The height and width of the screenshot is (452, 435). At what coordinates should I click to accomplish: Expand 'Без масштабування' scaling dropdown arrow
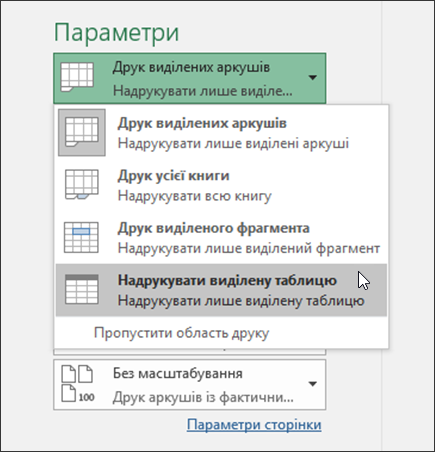click(x=312, y=384)
